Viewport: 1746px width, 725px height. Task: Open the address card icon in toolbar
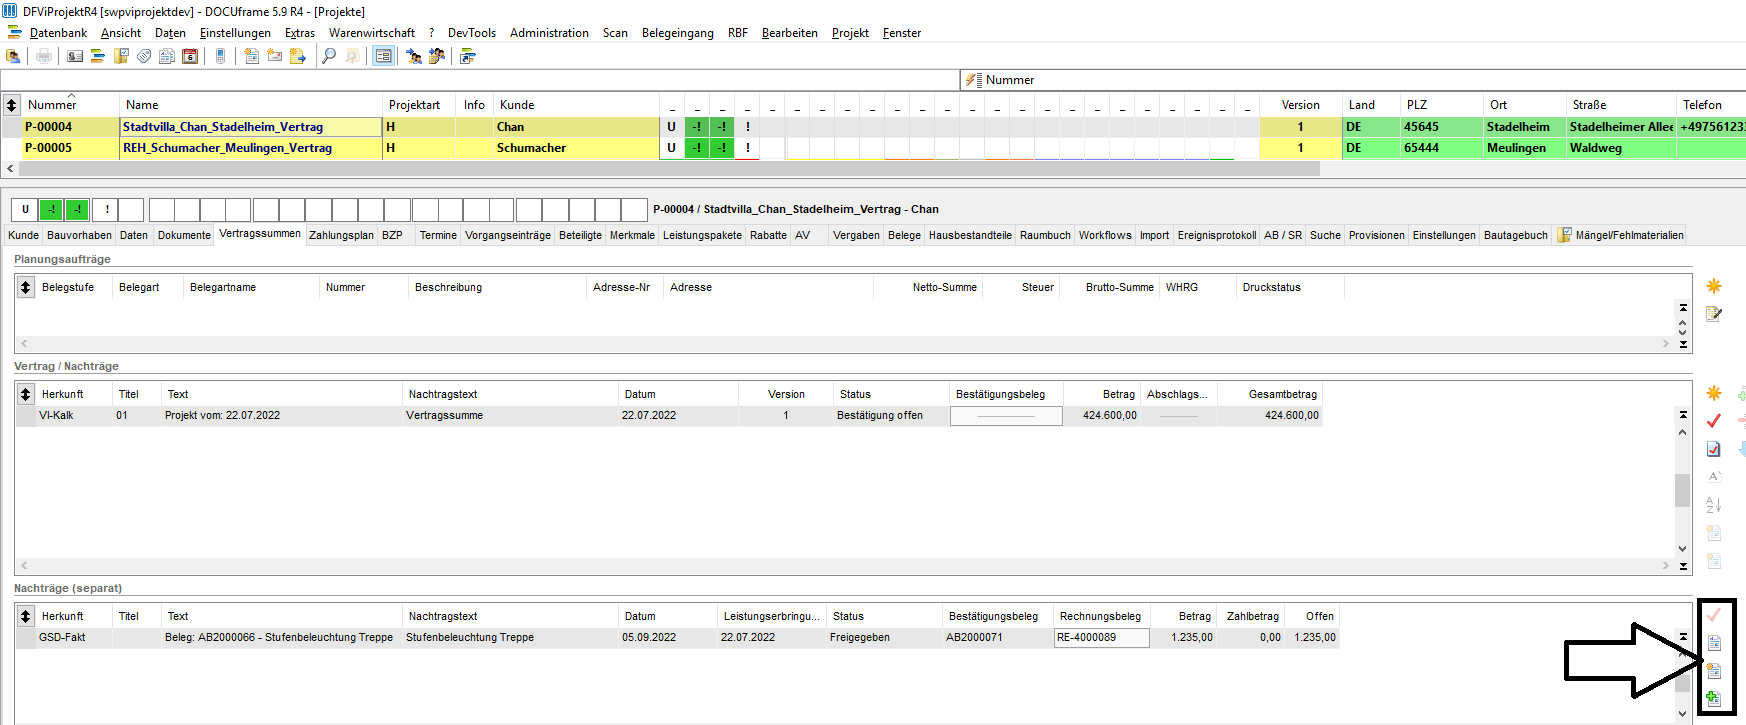pos(75,57)
